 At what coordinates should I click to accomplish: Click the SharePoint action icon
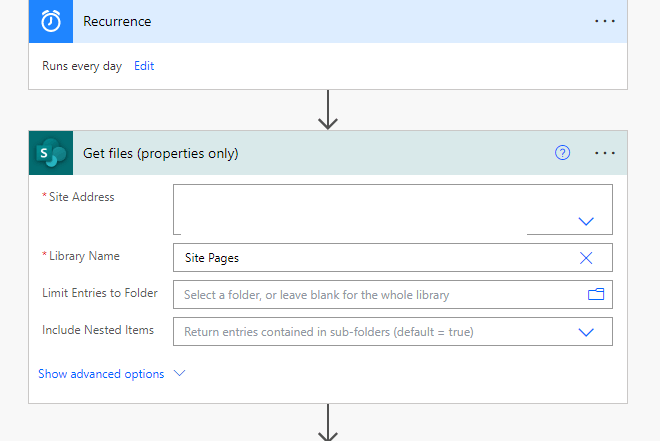[51, 153]
